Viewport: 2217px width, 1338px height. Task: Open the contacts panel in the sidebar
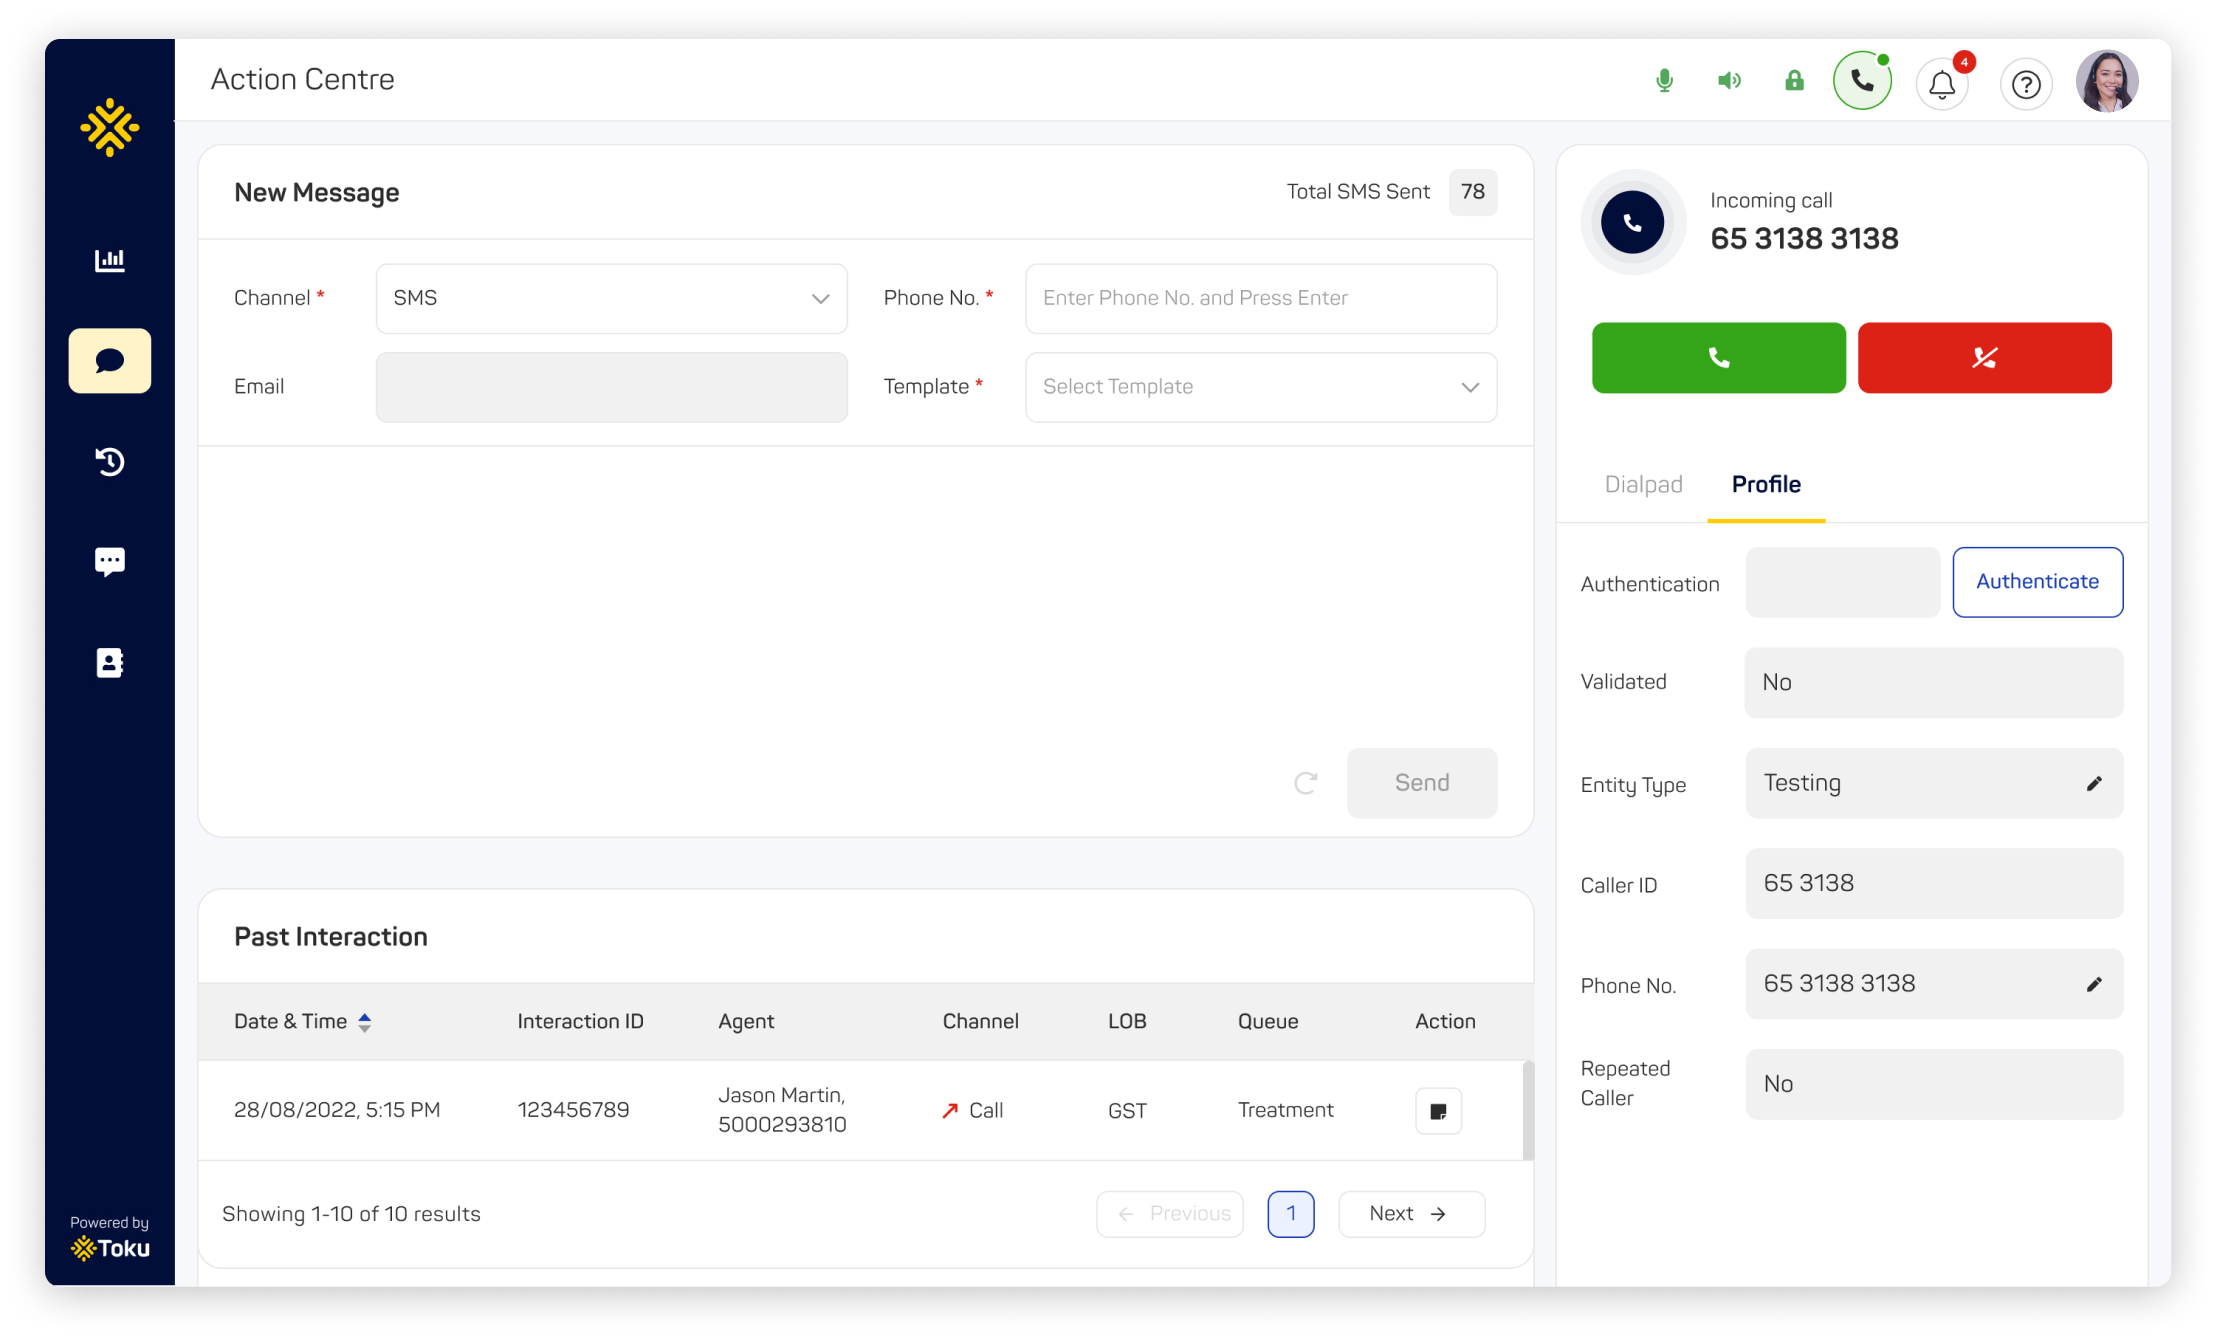click(109, 662)
